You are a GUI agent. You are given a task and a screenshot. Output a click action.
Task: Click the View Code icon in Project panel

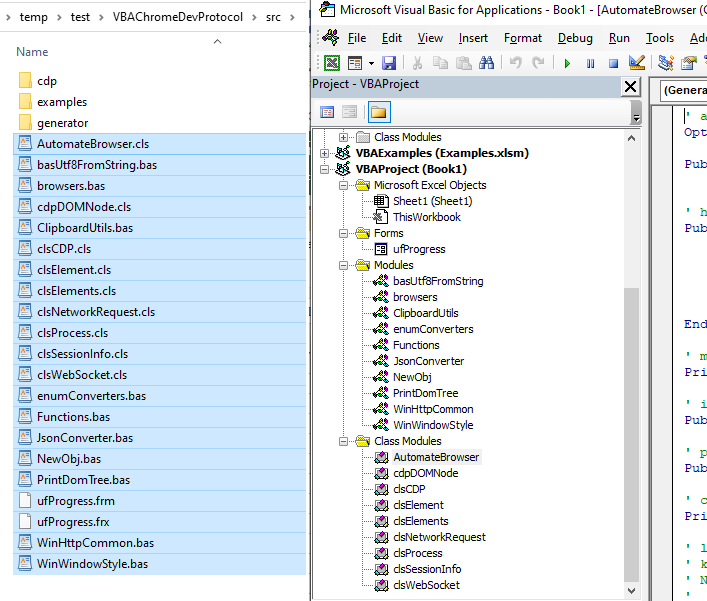point(327,112)
